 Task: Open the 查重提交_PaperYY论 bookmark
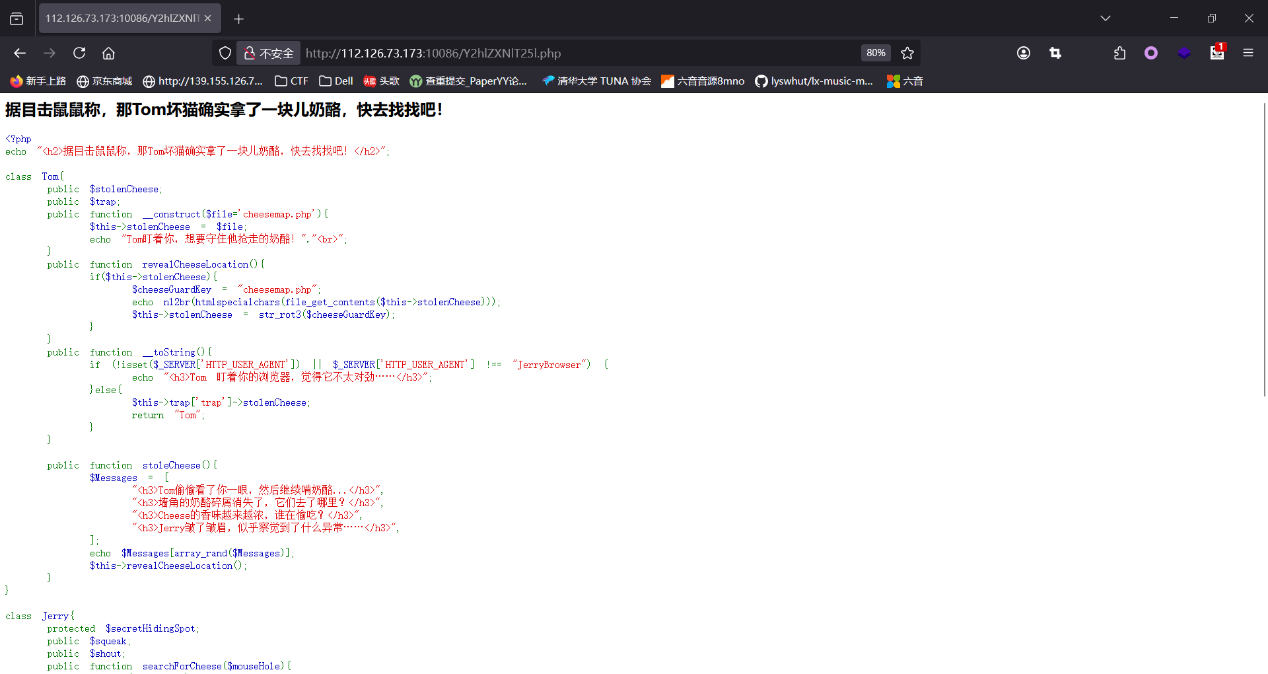coord(469,81)
